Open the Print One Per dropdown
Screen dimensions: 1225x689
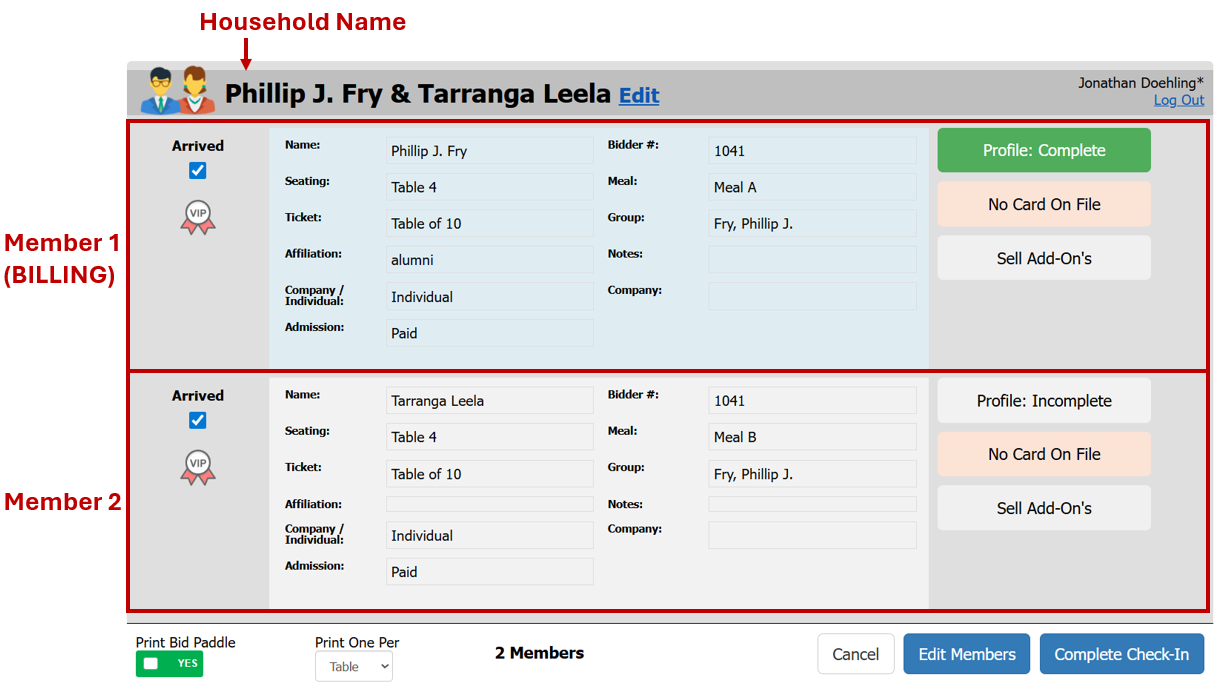[354, 667]
